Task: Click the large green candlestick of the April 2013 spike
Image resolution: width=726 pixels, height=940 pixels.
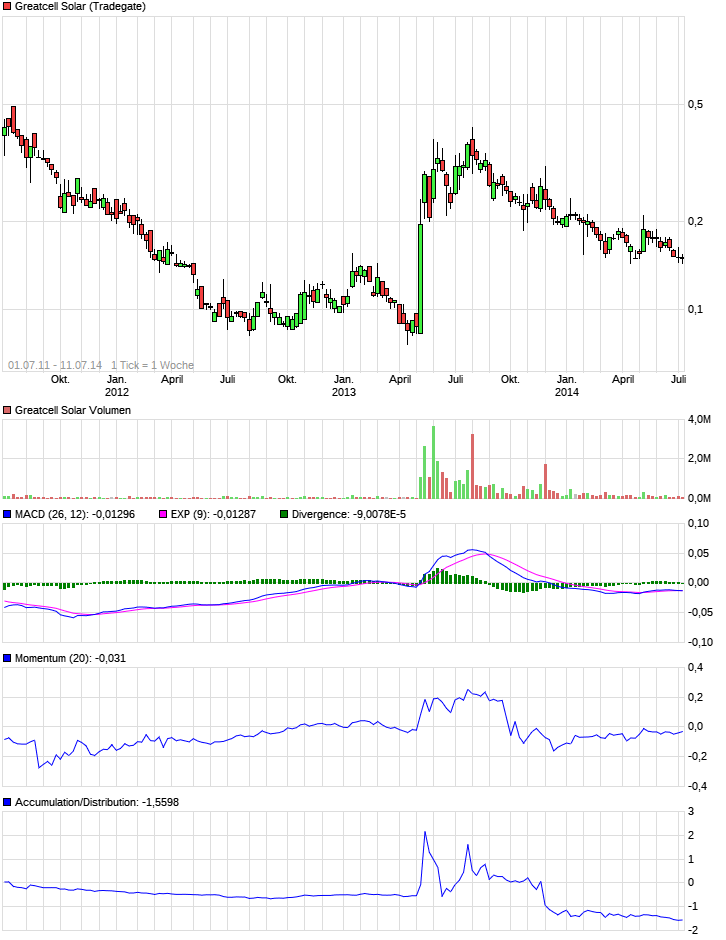Action: 421,279
